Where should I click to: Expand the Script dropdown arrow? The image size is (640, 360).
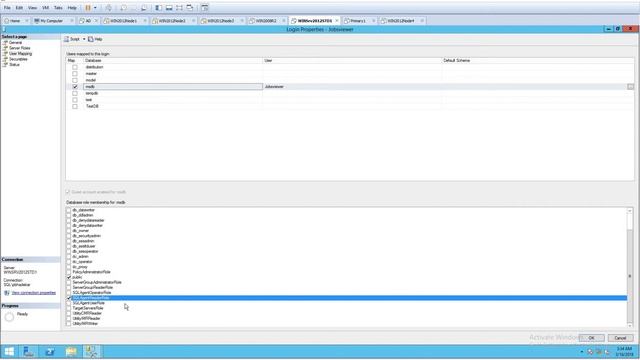[84, 39]
